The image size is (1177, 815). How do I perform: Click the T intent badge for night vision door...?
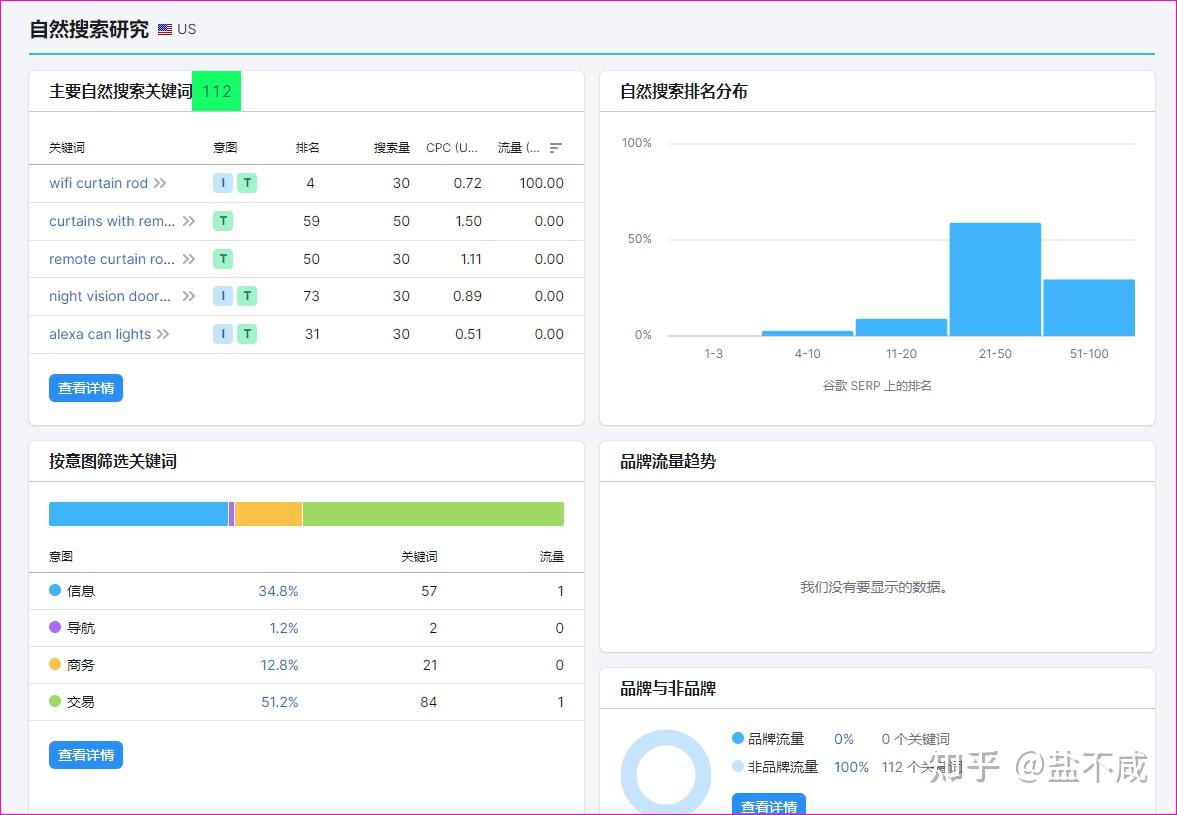coord(247,296)
